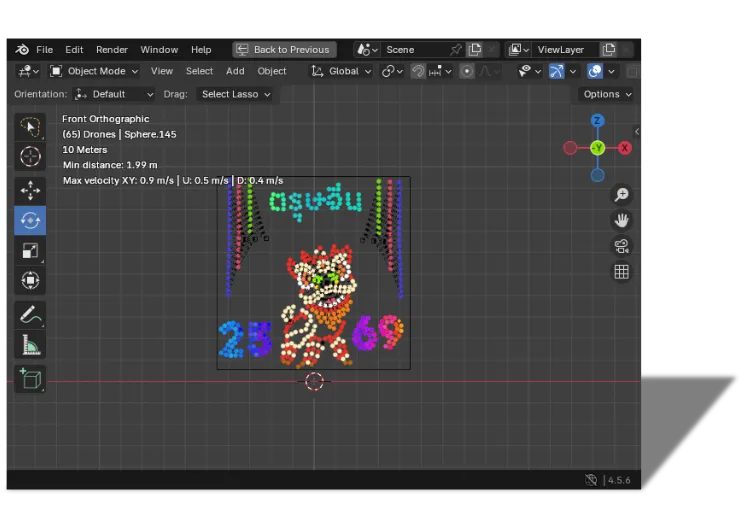
Task: Open gizmo options dropdown arrow
Action: (x=572, y=72)
